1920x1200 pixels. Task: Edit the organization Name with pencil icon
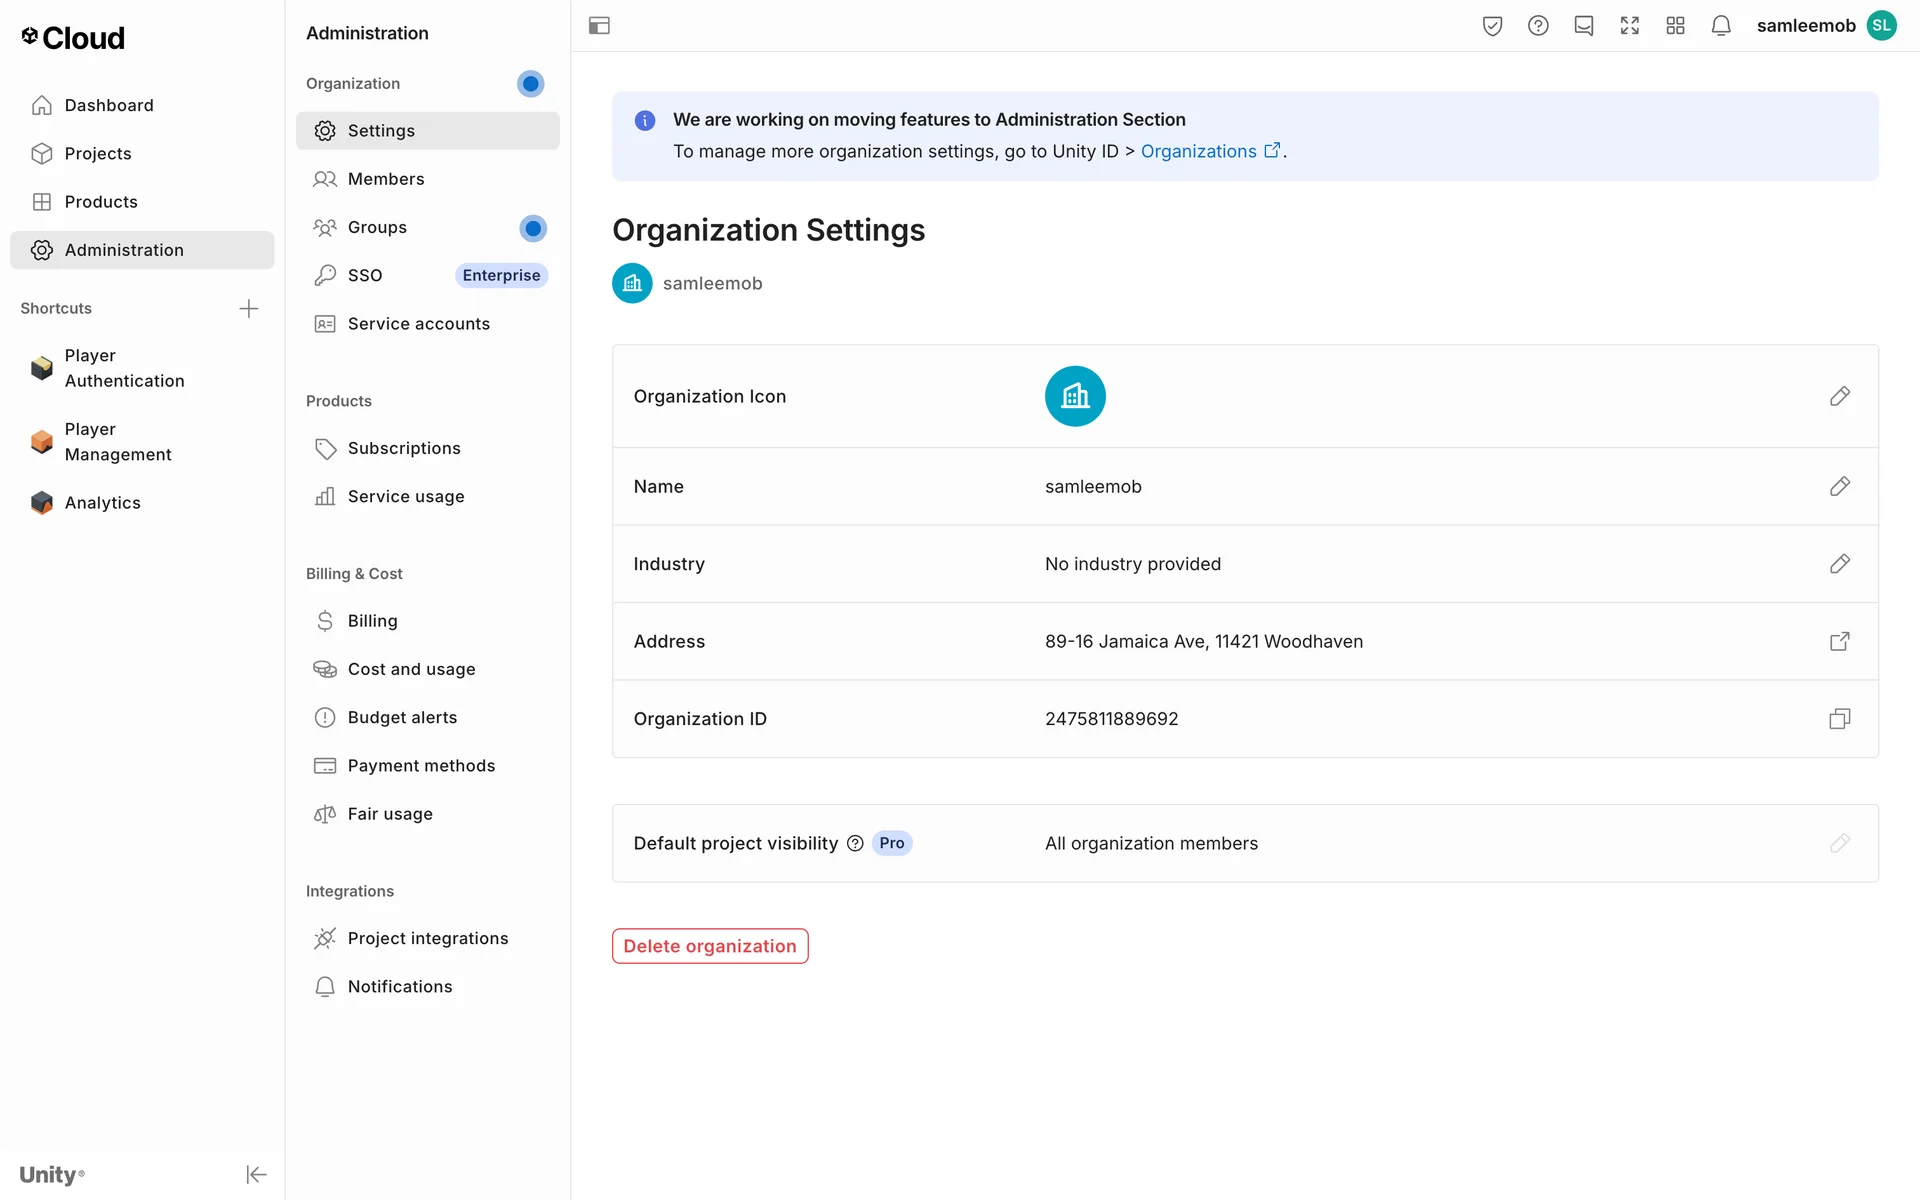(x=1839, y=486)
